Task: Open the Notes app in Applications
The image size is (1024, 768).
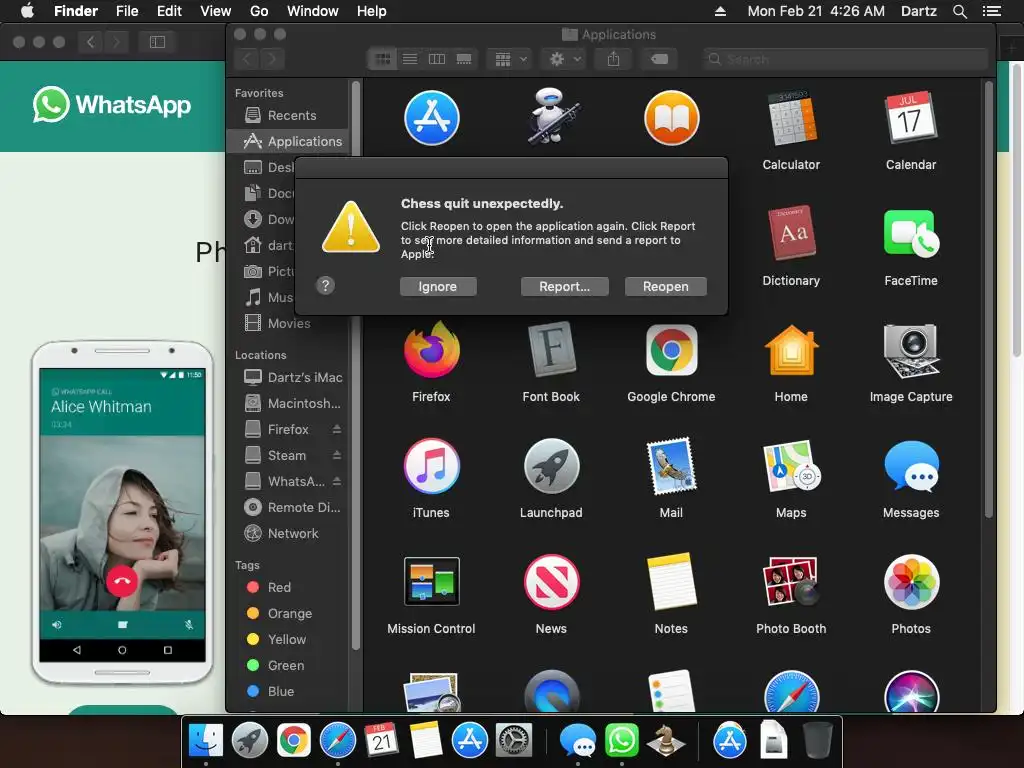Action: tap(671, 581)
